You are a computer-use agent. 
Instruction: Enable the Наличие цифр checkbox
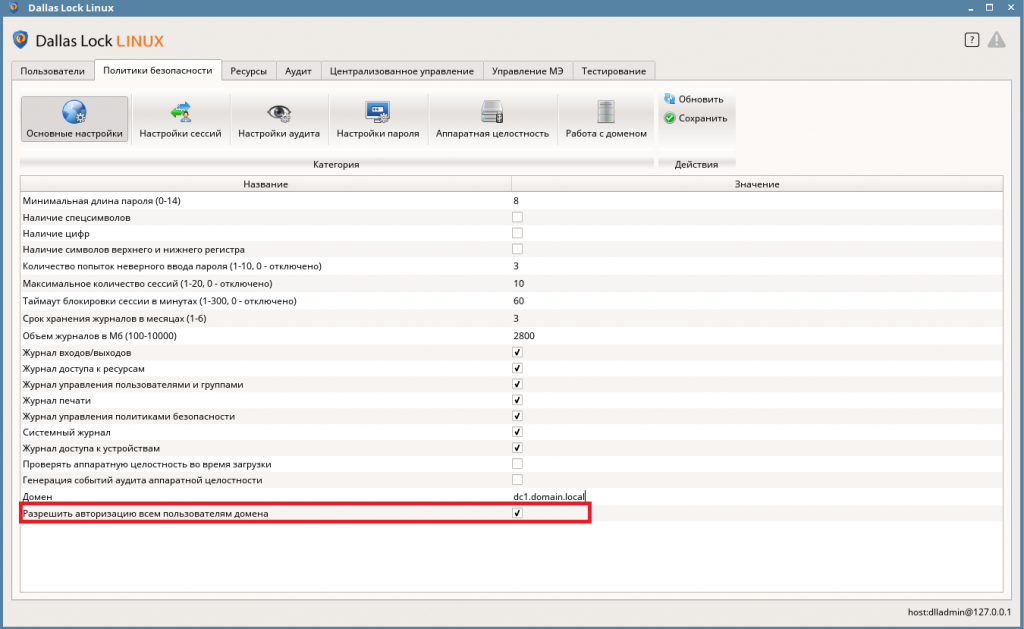pyautogui.click(x=517, y=233)
